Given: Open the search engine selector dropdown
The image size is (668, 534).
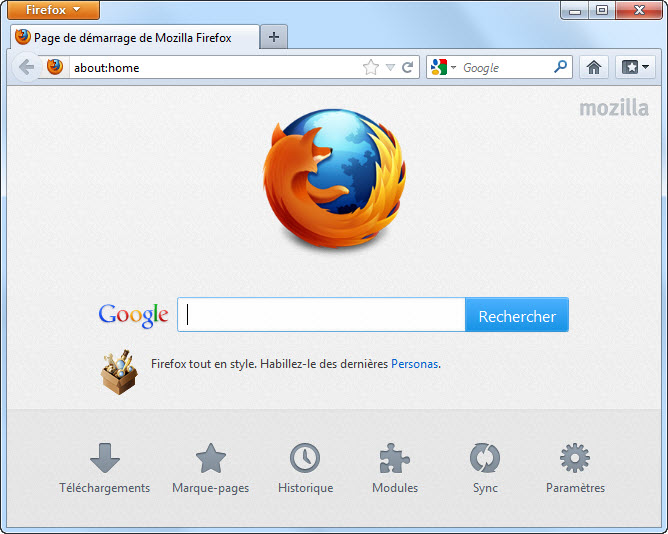Looking at the screenshot, I should coord(443,67).
